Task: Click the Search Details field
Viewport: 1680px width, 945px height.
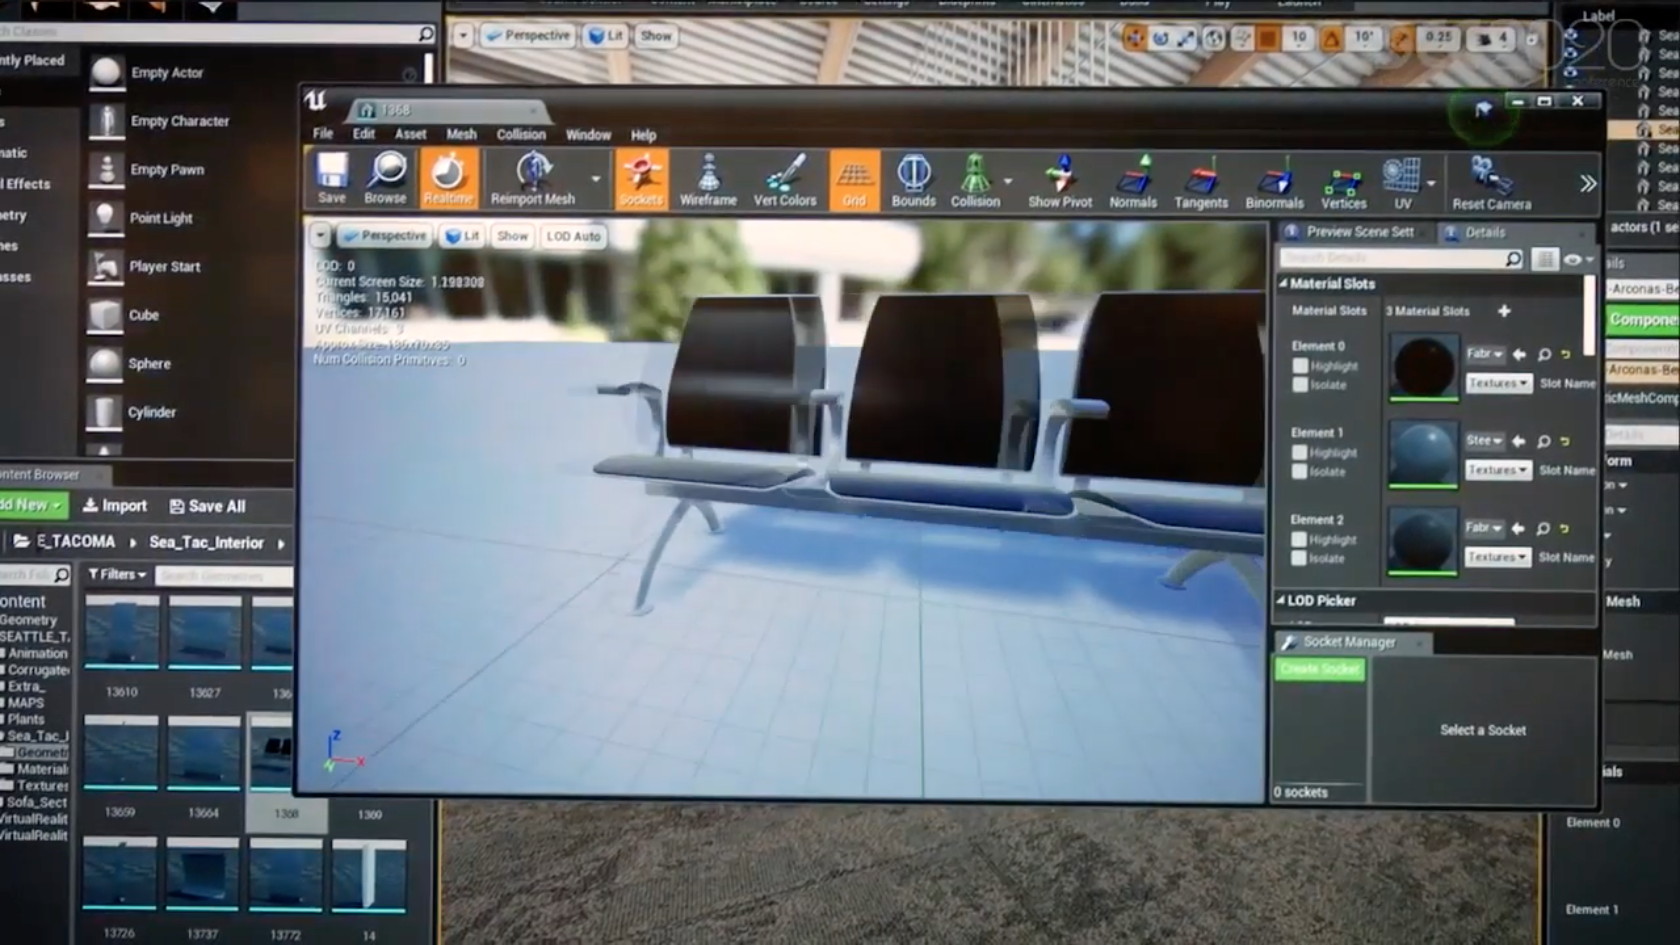Action: point(1402,259)
